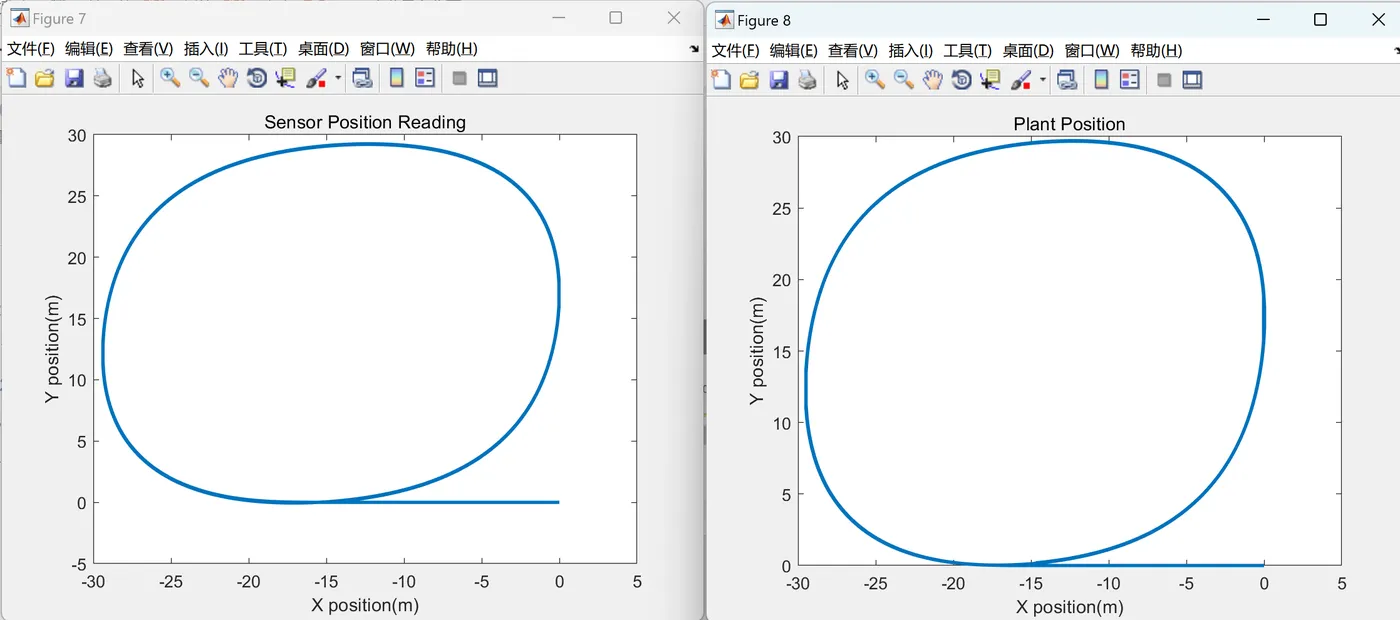Click New Figure icon in Figure 7
The width and height of the screenshot is (1400, 620).
pyautogui.click(x=16, y=78)
